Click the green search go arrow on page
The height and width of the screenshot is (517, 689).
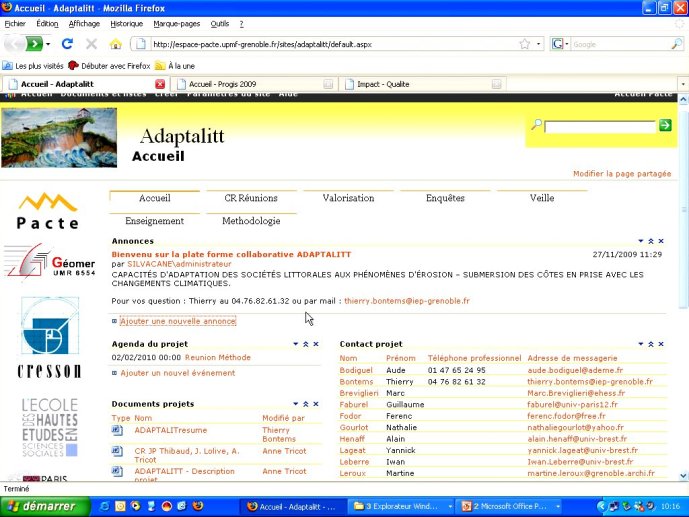665,126
